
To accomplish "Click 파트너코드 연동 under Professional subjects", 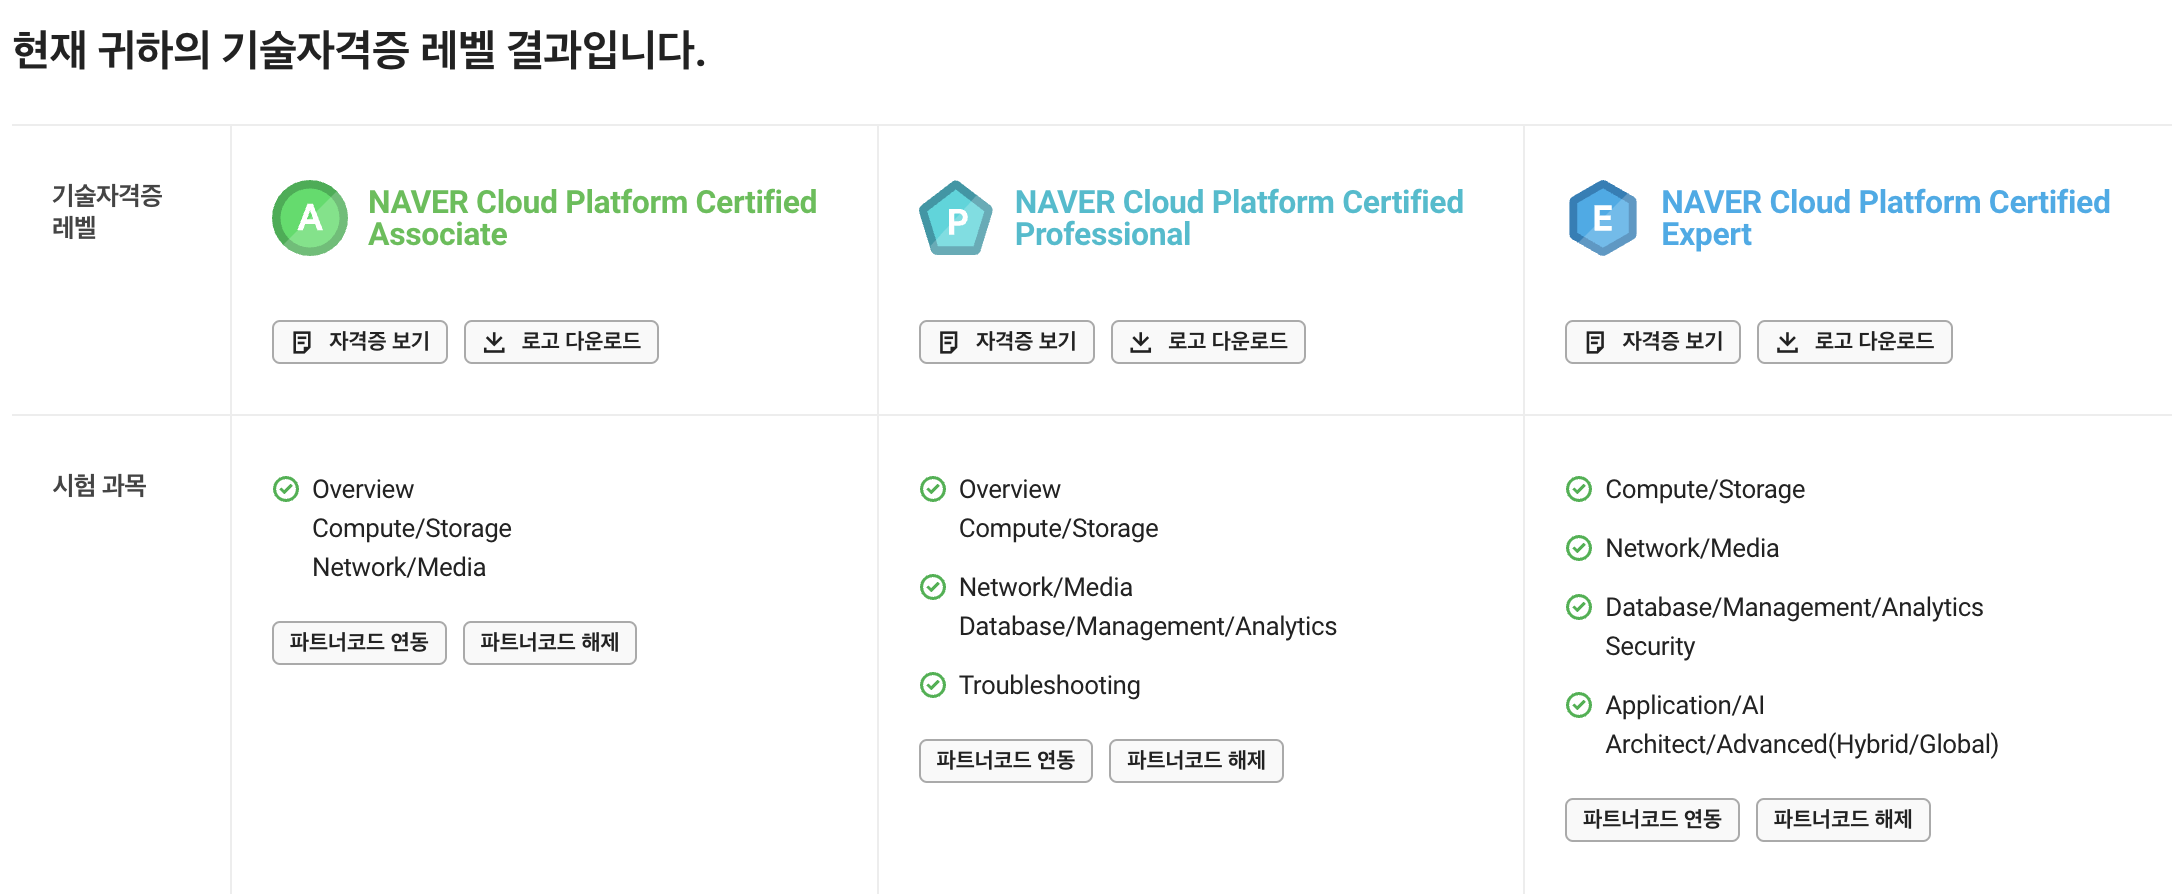I will coord(1006,761).
